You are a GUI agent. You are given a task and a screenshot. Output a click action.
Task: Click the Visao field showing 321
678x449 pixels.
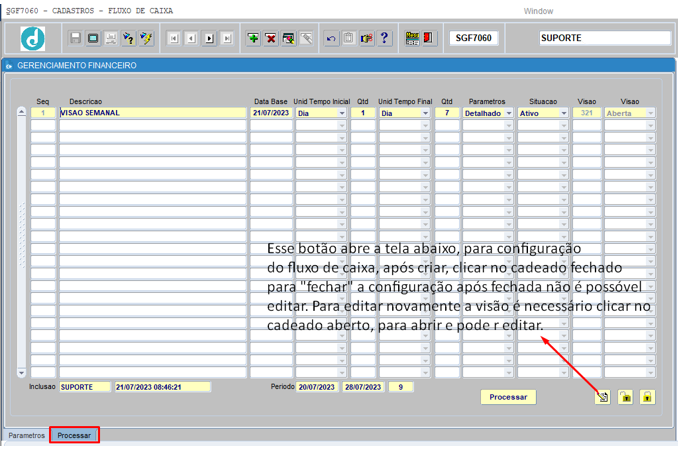coord(587,113)
